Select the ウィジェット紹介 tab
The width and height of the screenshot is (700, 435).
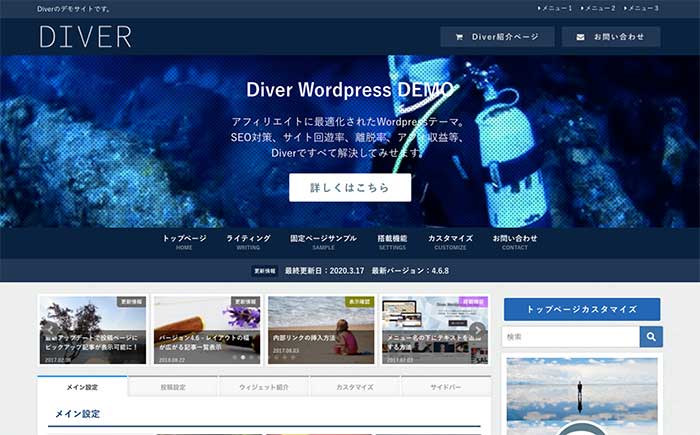tap(264, 387)
